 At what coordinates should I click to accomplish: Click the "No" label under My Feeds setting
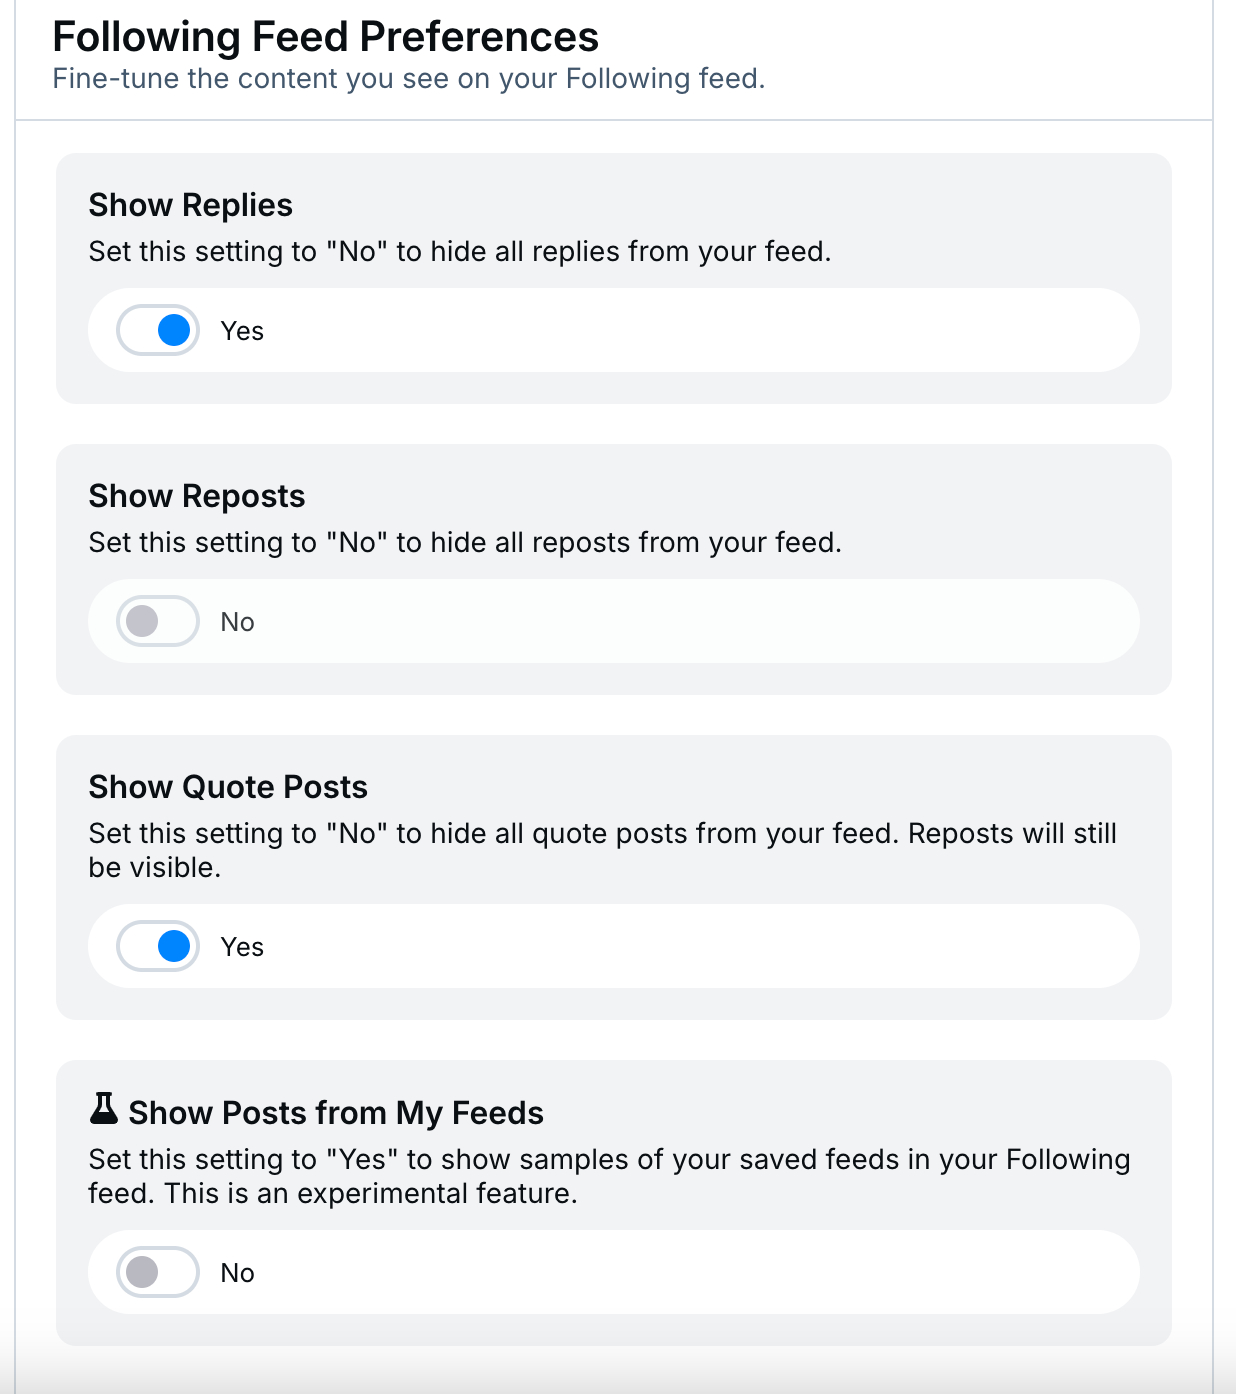point(238,1273)
